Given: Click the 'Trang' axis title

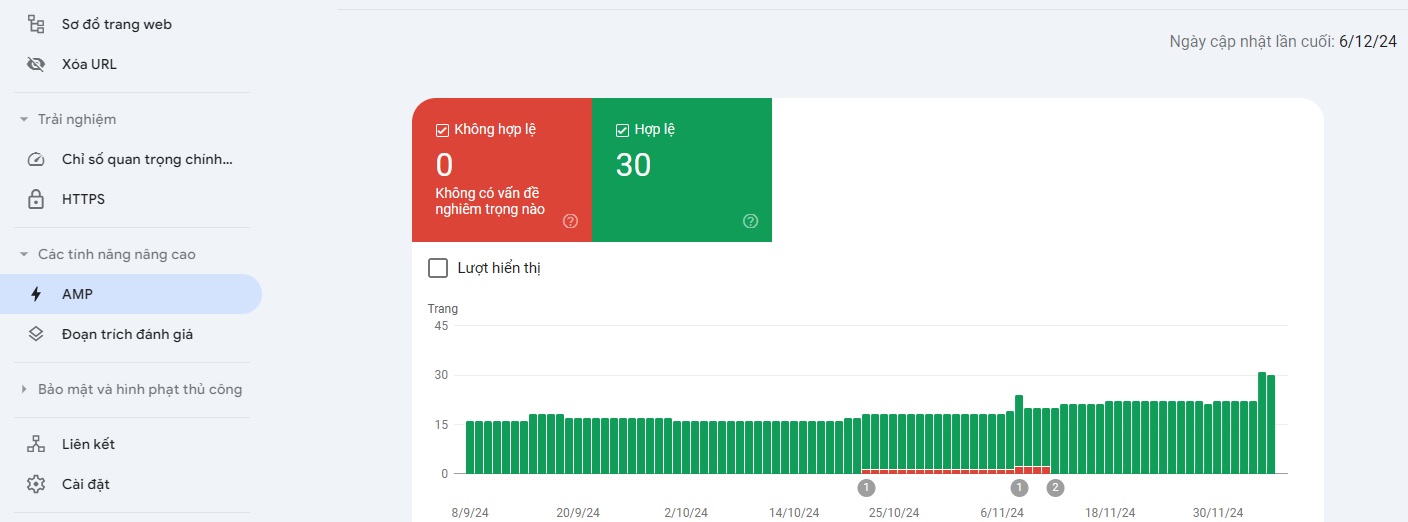Looking at the screenshot, I should [443, 309].
